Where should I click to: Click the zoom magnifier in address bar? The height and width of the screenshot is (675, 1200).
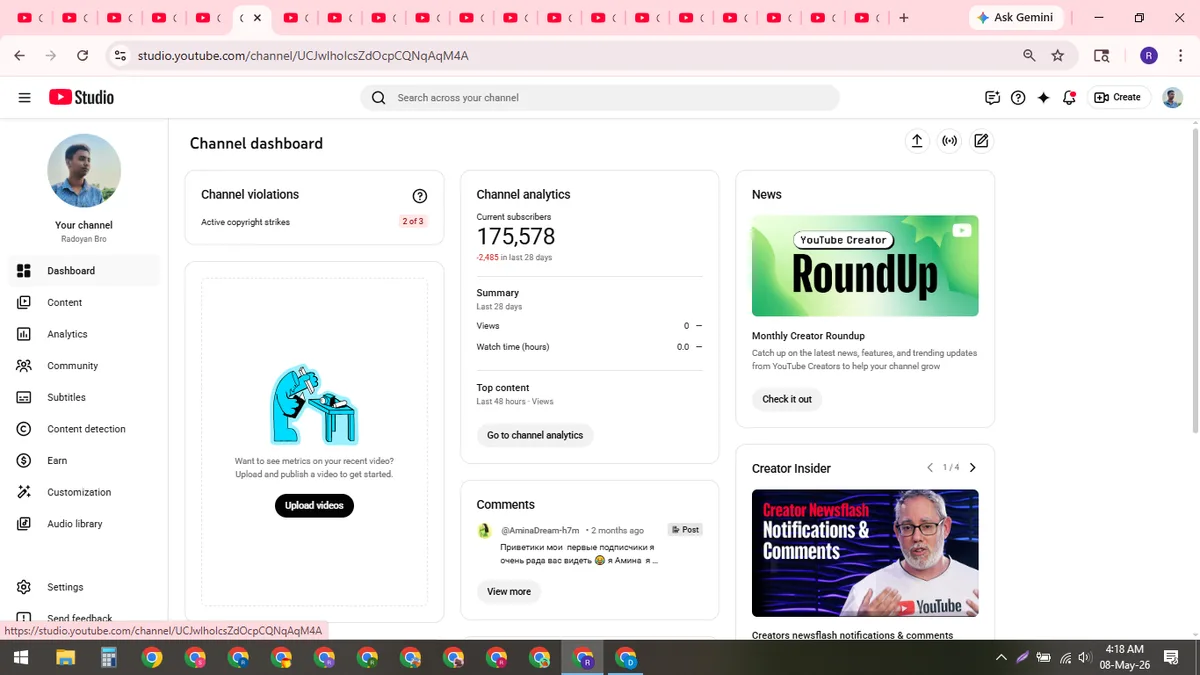(x=1029, y=56)
